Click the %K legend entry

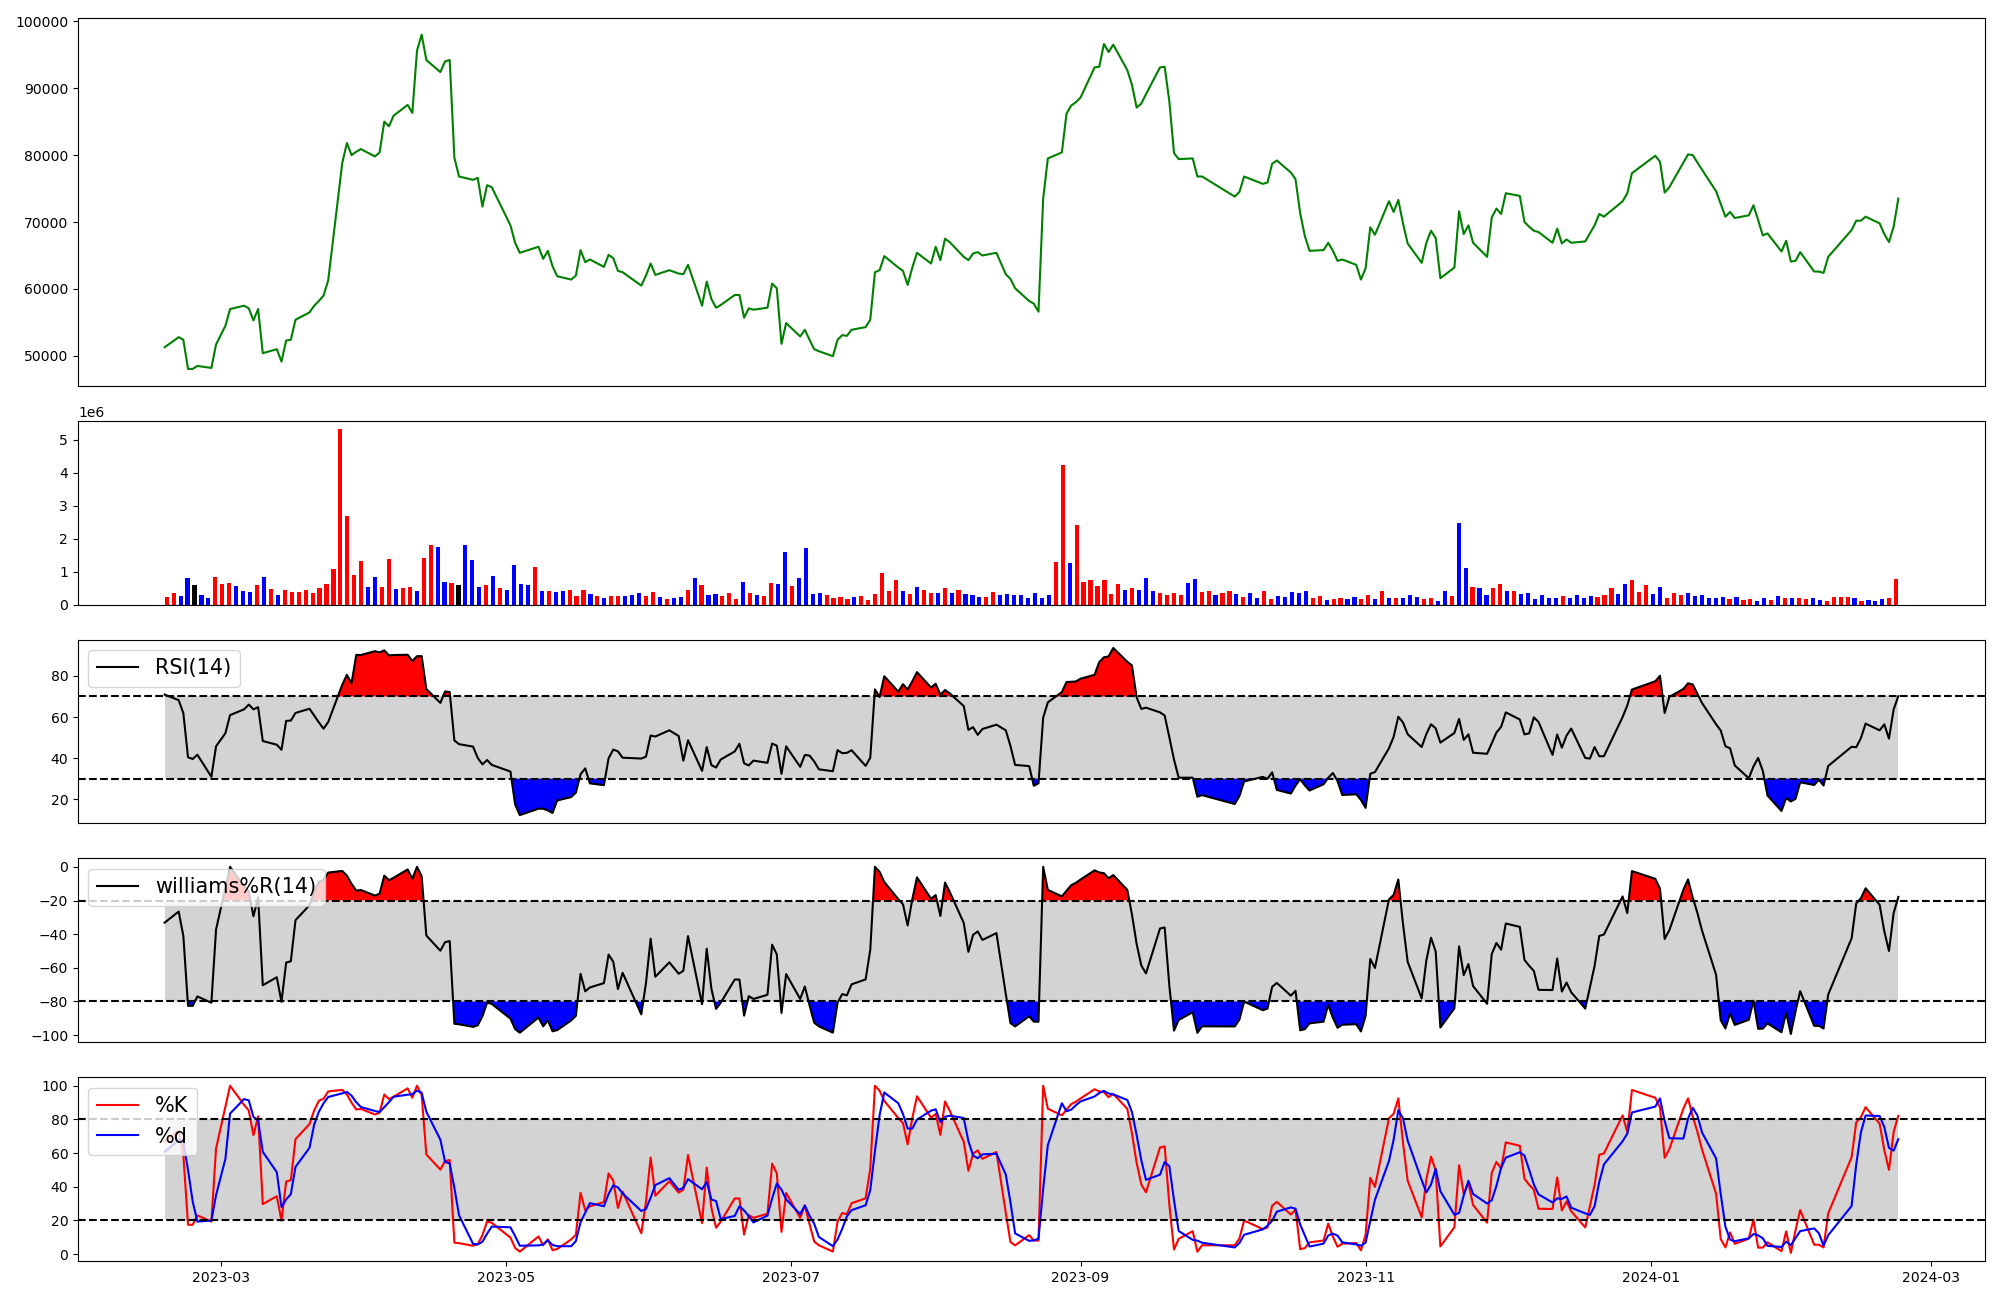[171, 1105]
